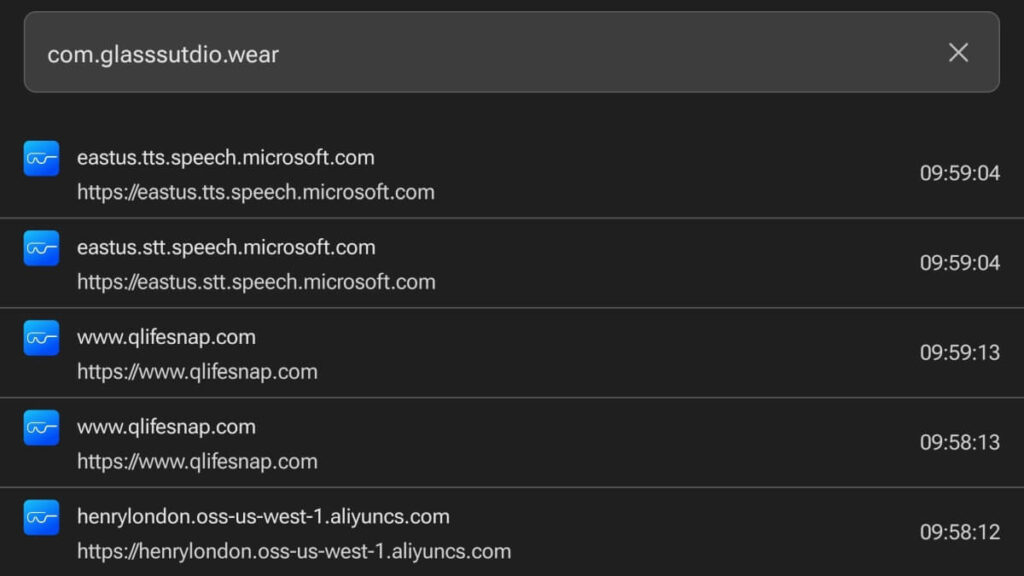The height and width of the screenshot is (576, 1024).
Task: Open https://www.qlifesnap.com URL in the 09:58:13 row
Action: pos(197,462)
